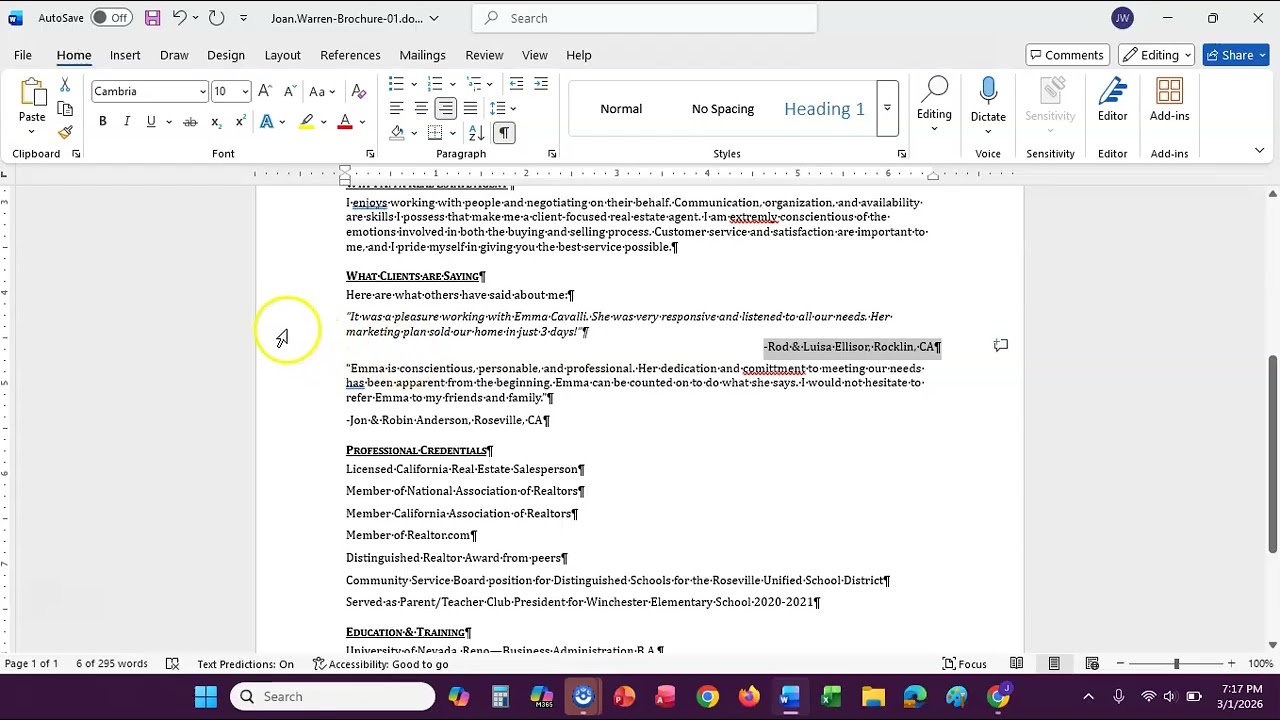Open Accessibility: Good to go status
This screenshot has height=720, width=1280.
point(380,664)
